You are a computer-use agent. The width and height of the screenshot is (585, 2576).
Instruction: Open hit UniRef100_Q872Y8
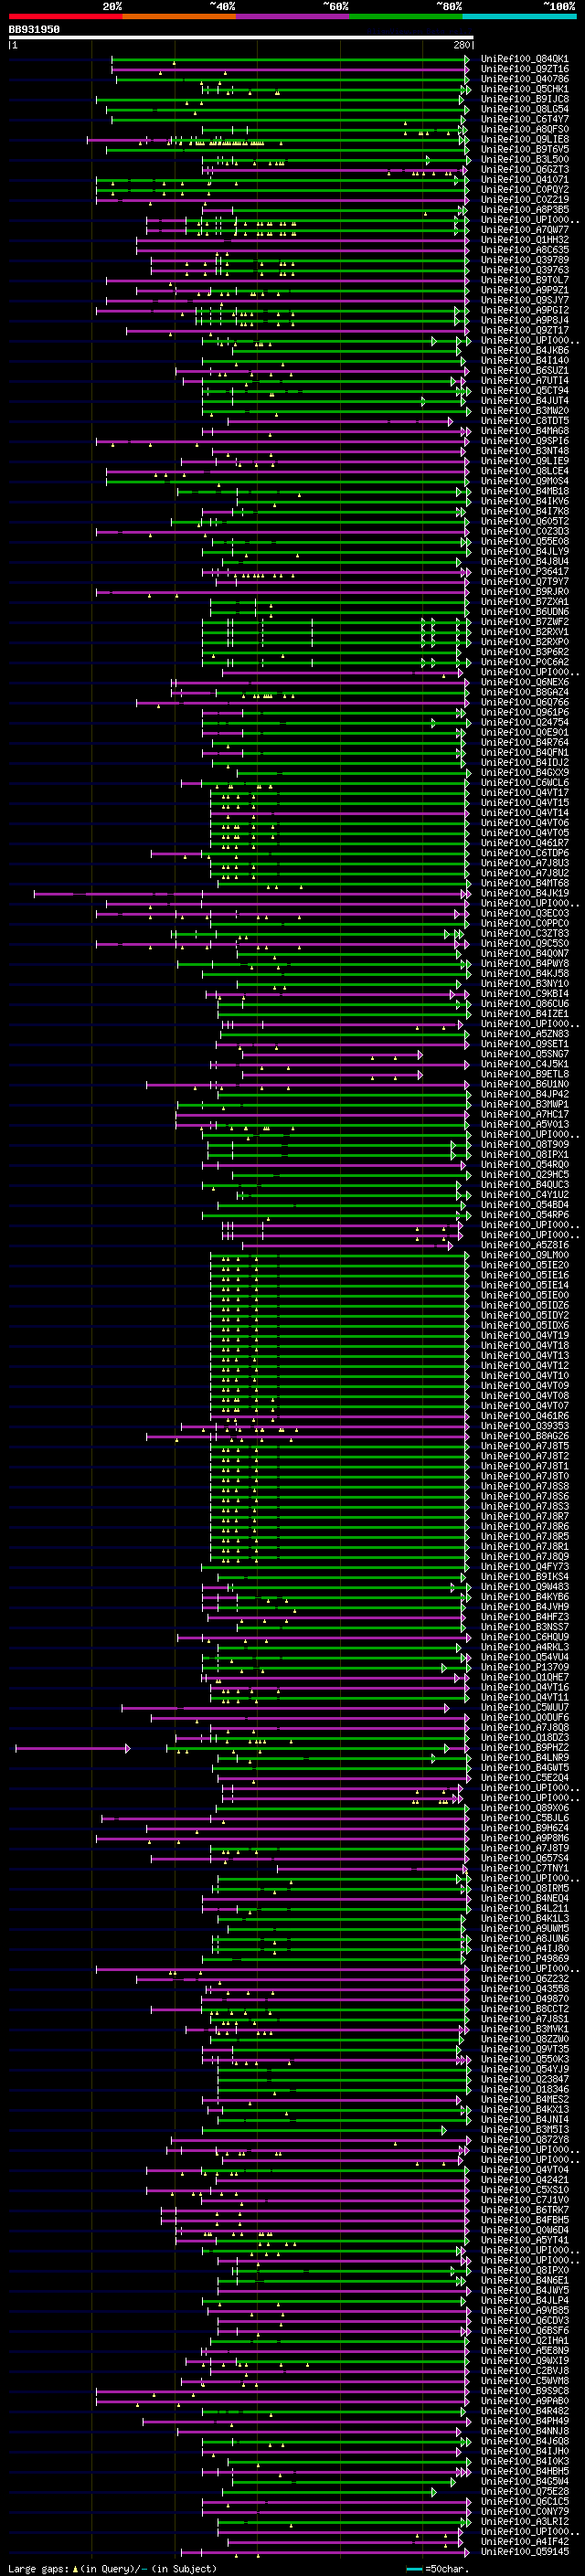pos(525,2140)
